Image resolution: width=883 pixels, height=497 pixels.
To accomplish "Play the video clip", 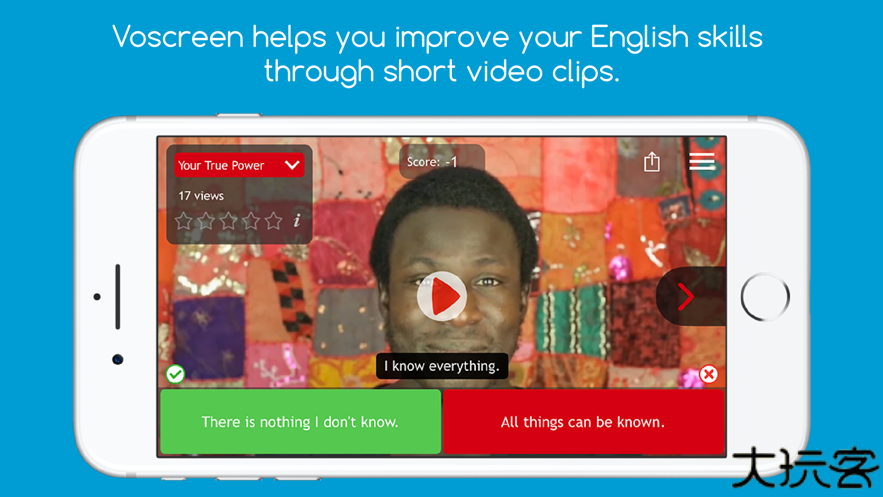I will [x=442, y=296].
